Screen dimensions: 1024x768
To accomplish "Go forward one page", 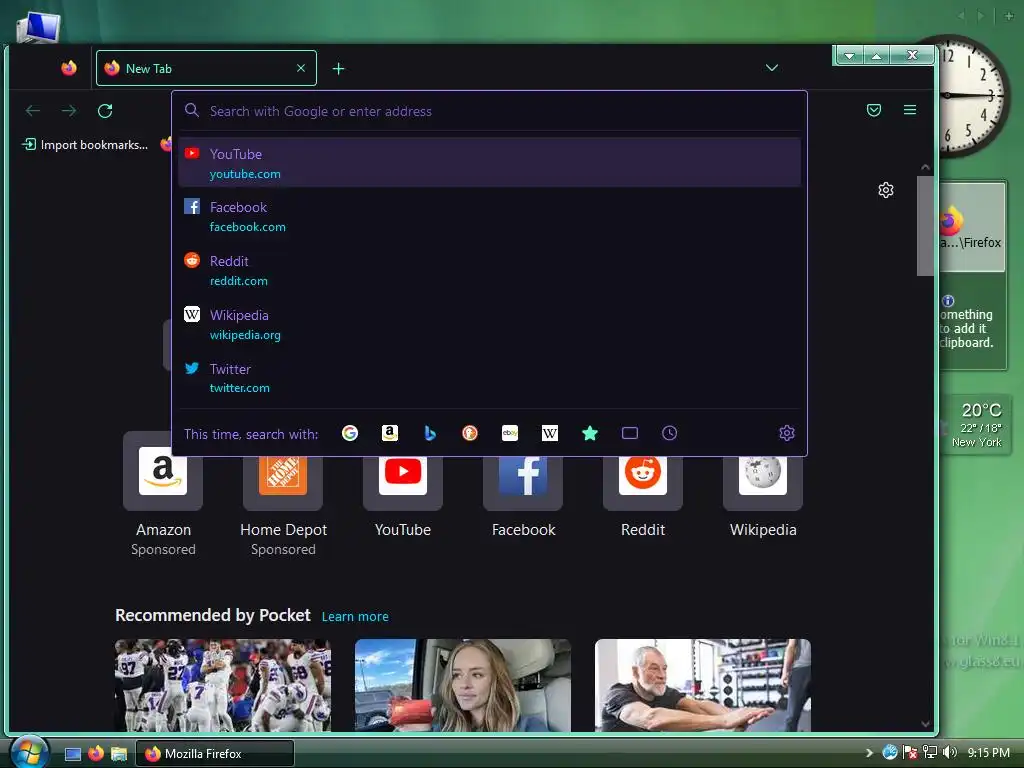I will coord(69,110).
